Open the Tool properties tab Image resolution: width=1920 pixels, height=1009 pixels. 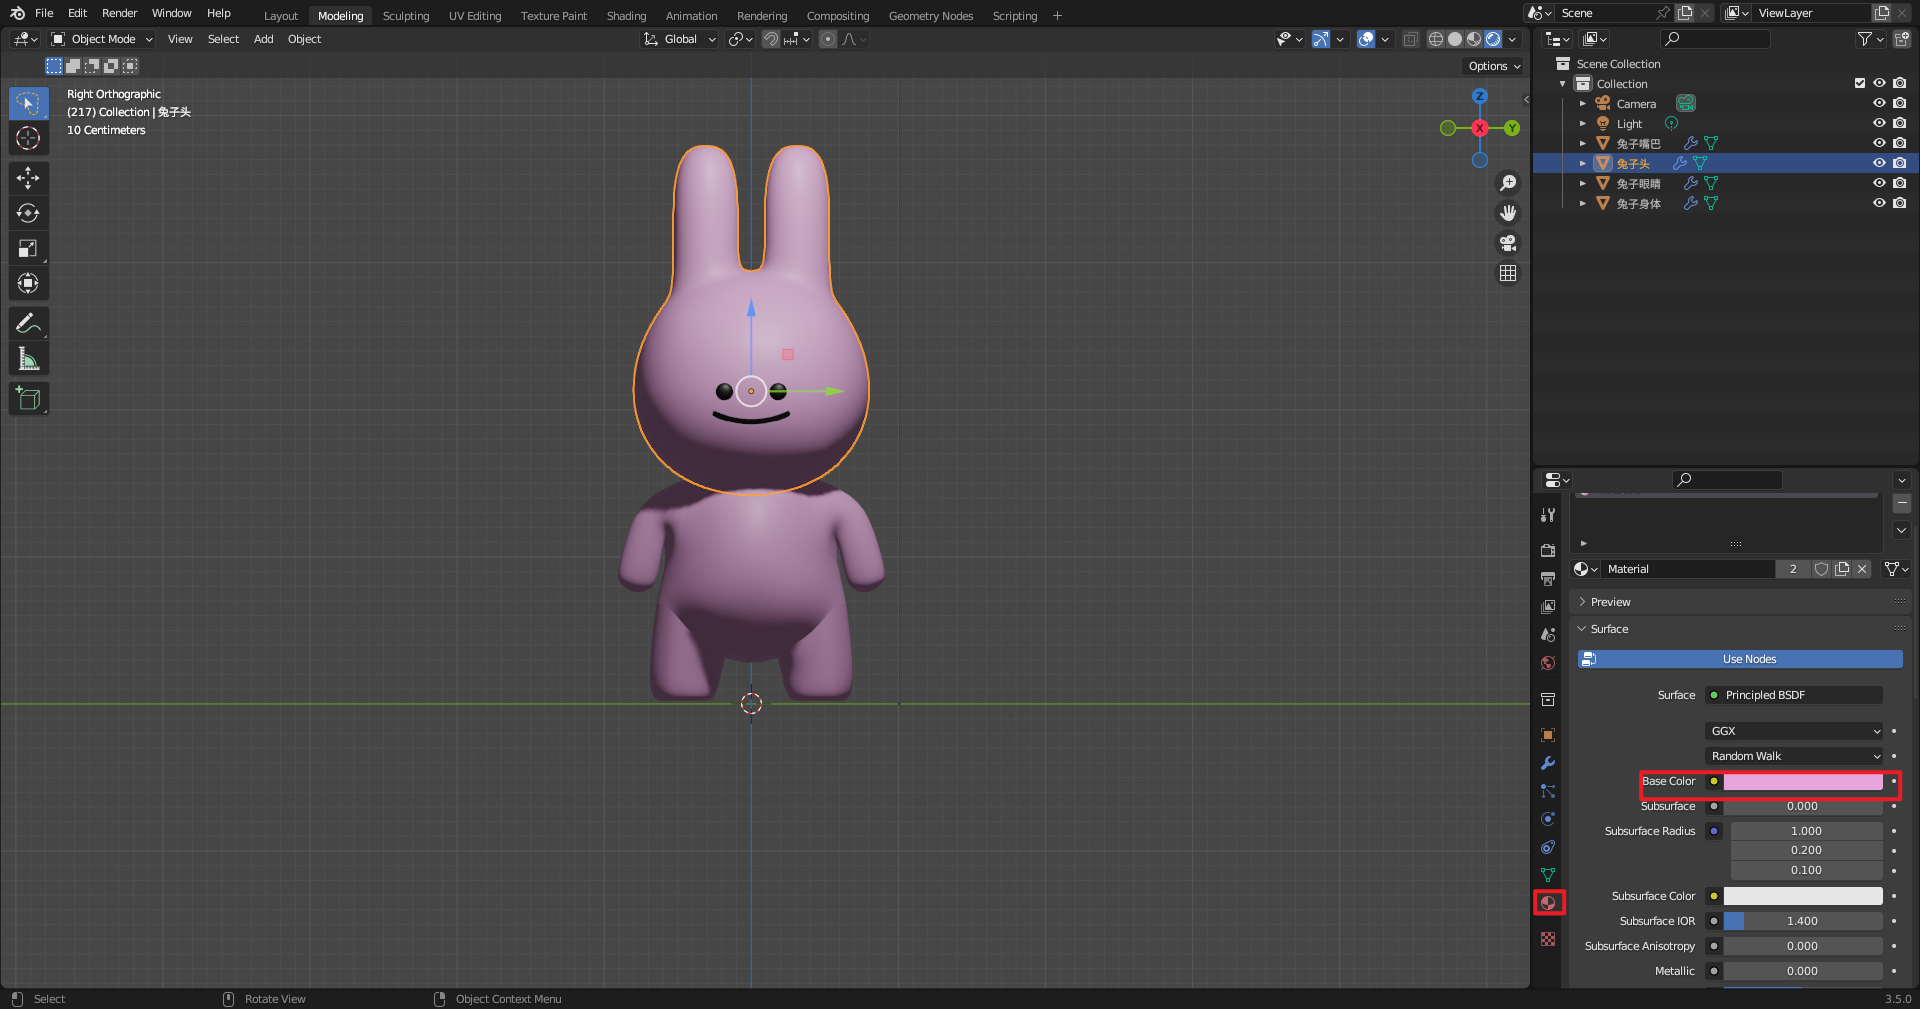[x=1548, y=515]
